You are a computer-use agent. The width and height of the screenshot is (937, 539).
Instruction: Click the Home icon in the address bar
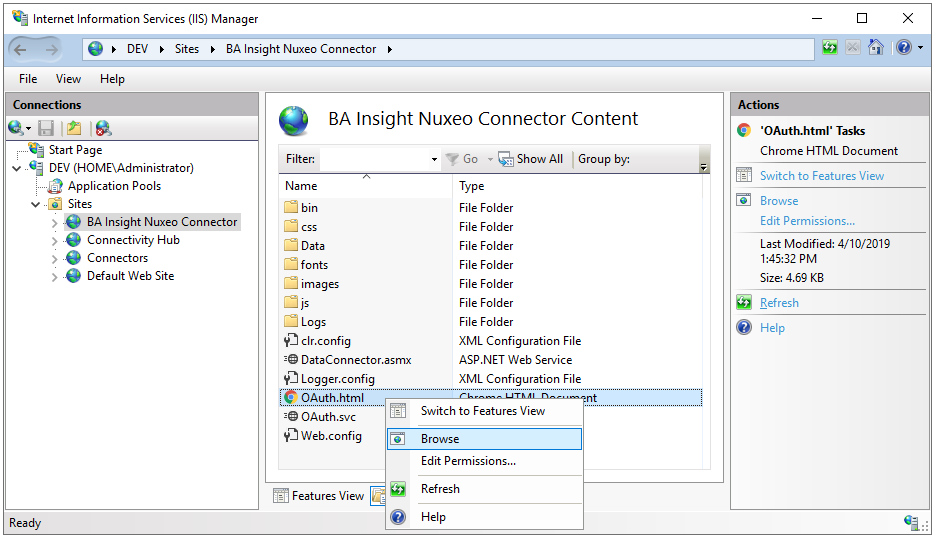pos(876,47)
